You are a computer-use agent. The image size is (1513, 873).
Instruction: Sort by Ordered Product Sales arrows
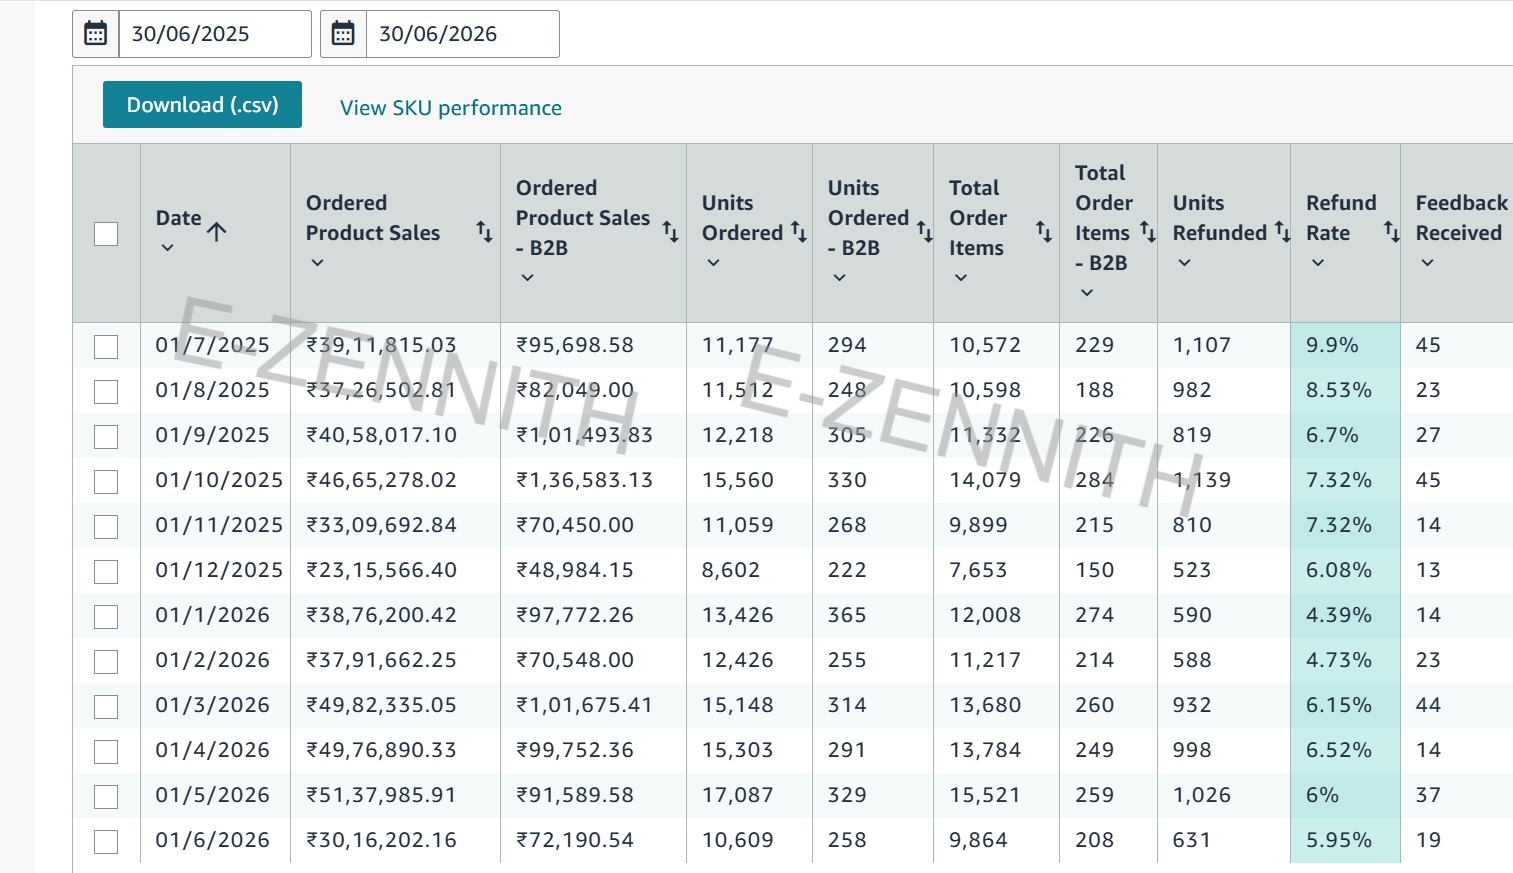click(484, 232)
